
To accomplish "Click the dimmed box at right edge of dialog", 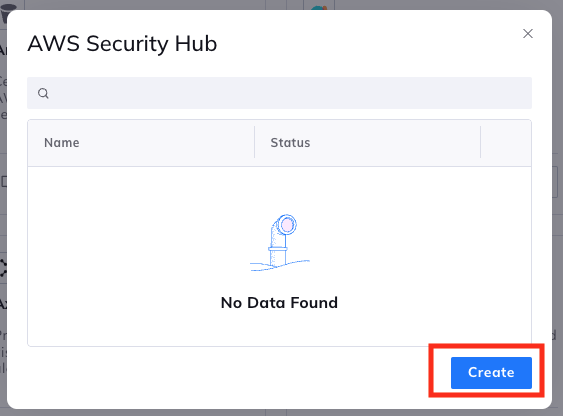I will click(x=555, y=182).
